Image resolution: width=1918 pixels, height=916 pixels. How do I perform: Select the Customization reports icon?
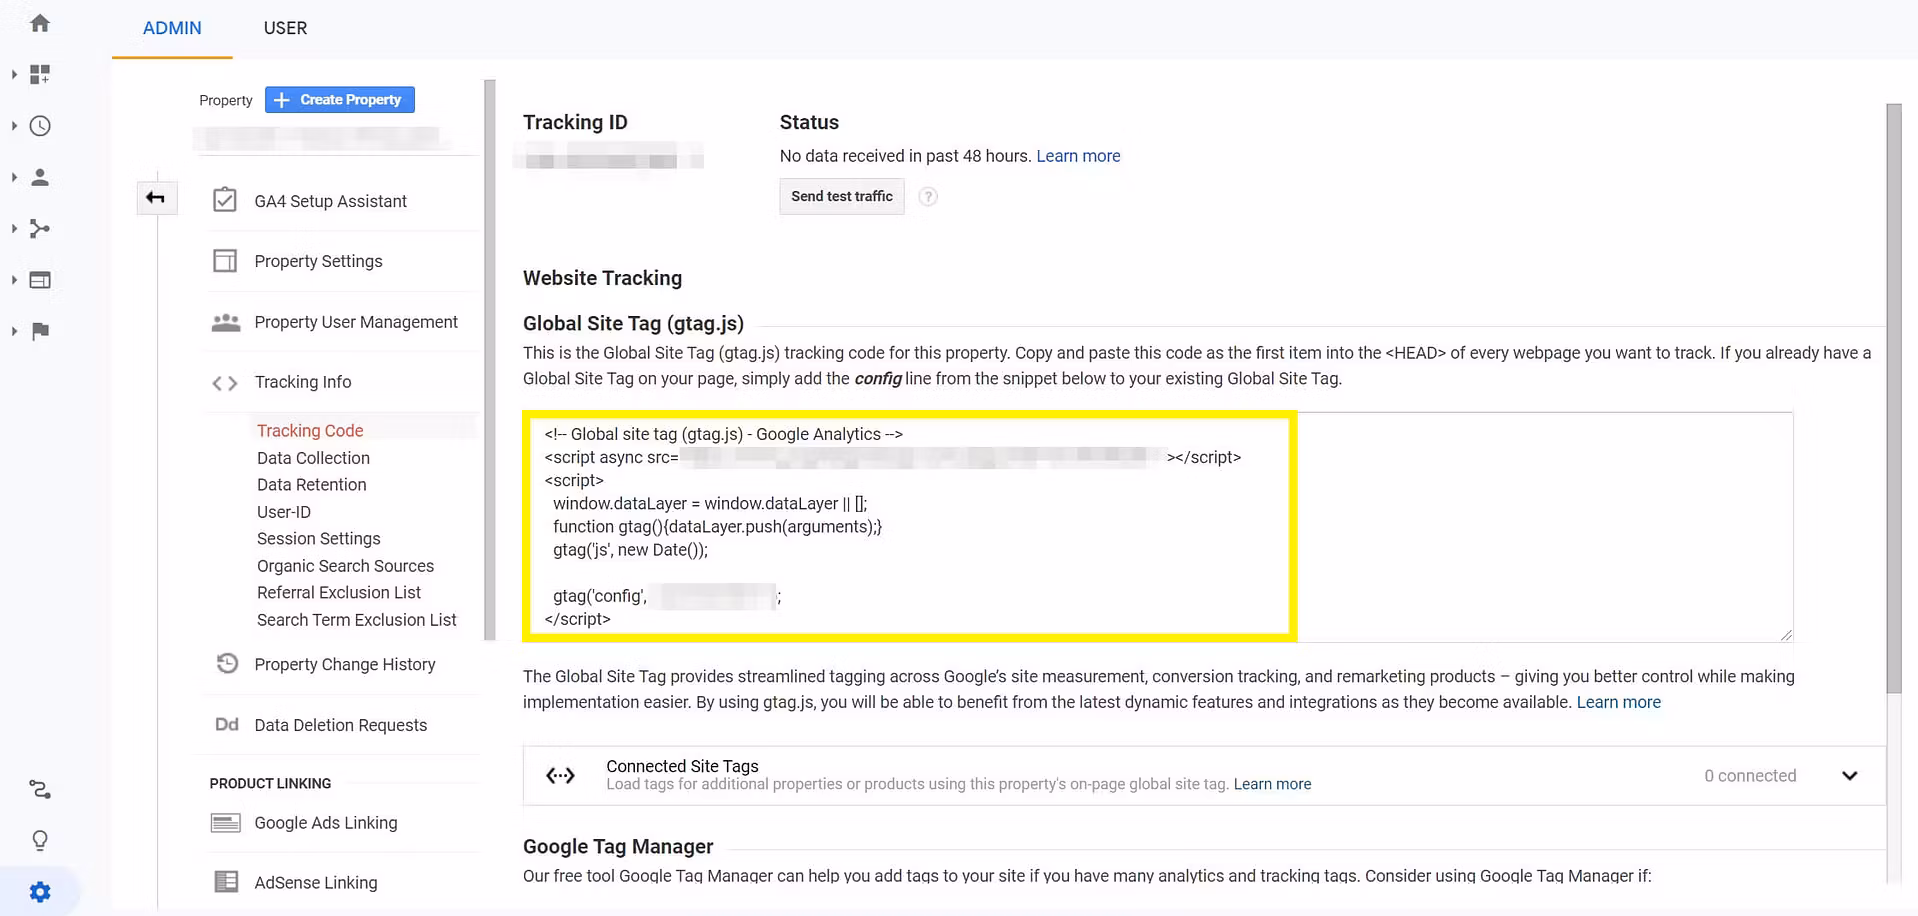pyautogui.click(x=40, y=74)
